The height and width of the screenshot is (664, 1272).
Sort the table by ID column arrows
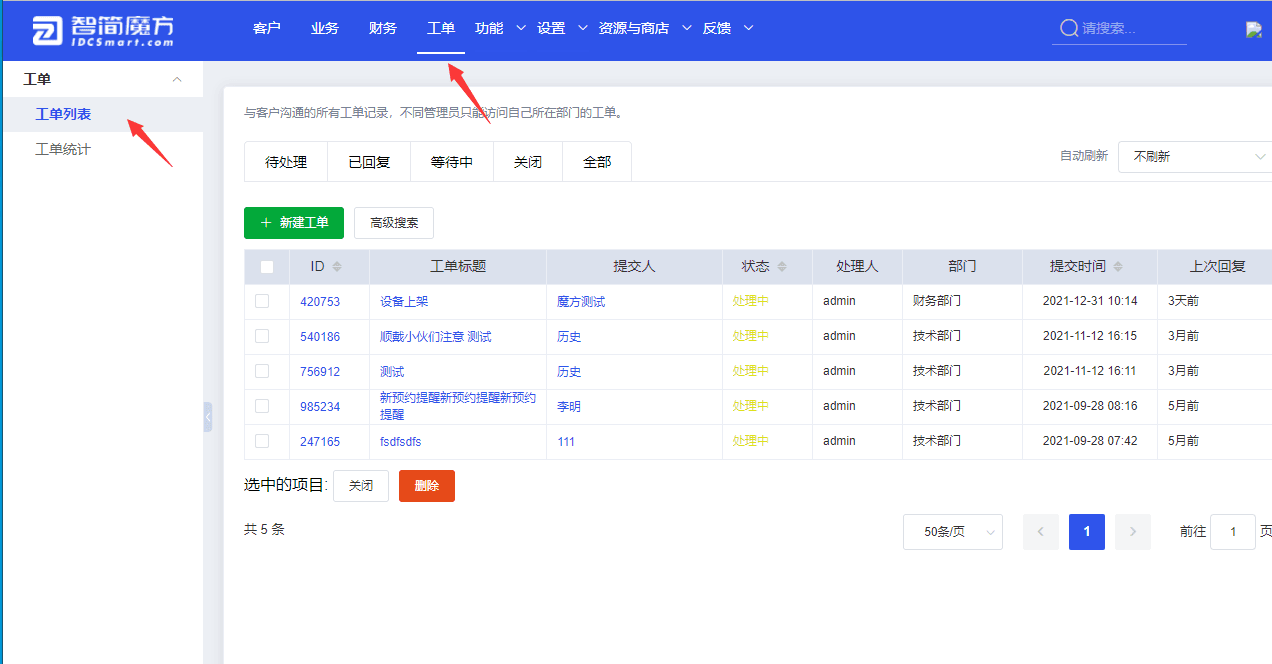click(x=337, y=267)
